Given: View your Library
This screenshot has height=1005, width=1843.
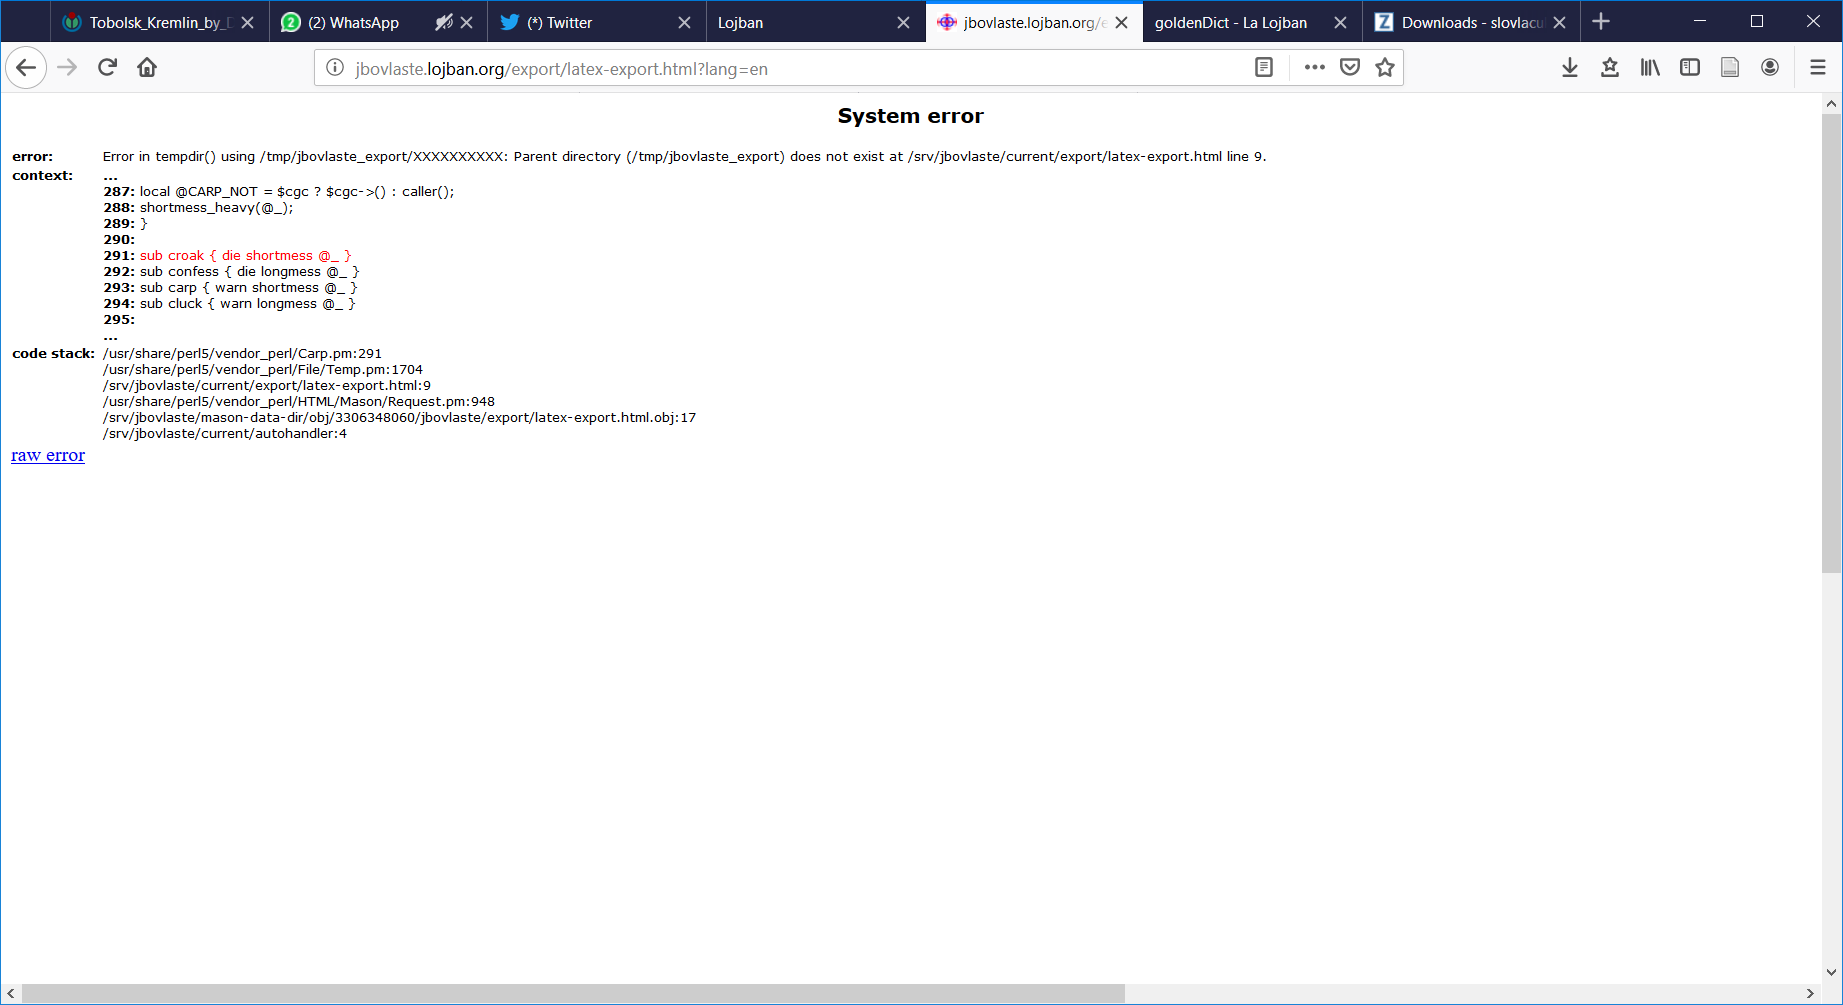Looking at the screenshot, I should click(x=1650, y=67).
